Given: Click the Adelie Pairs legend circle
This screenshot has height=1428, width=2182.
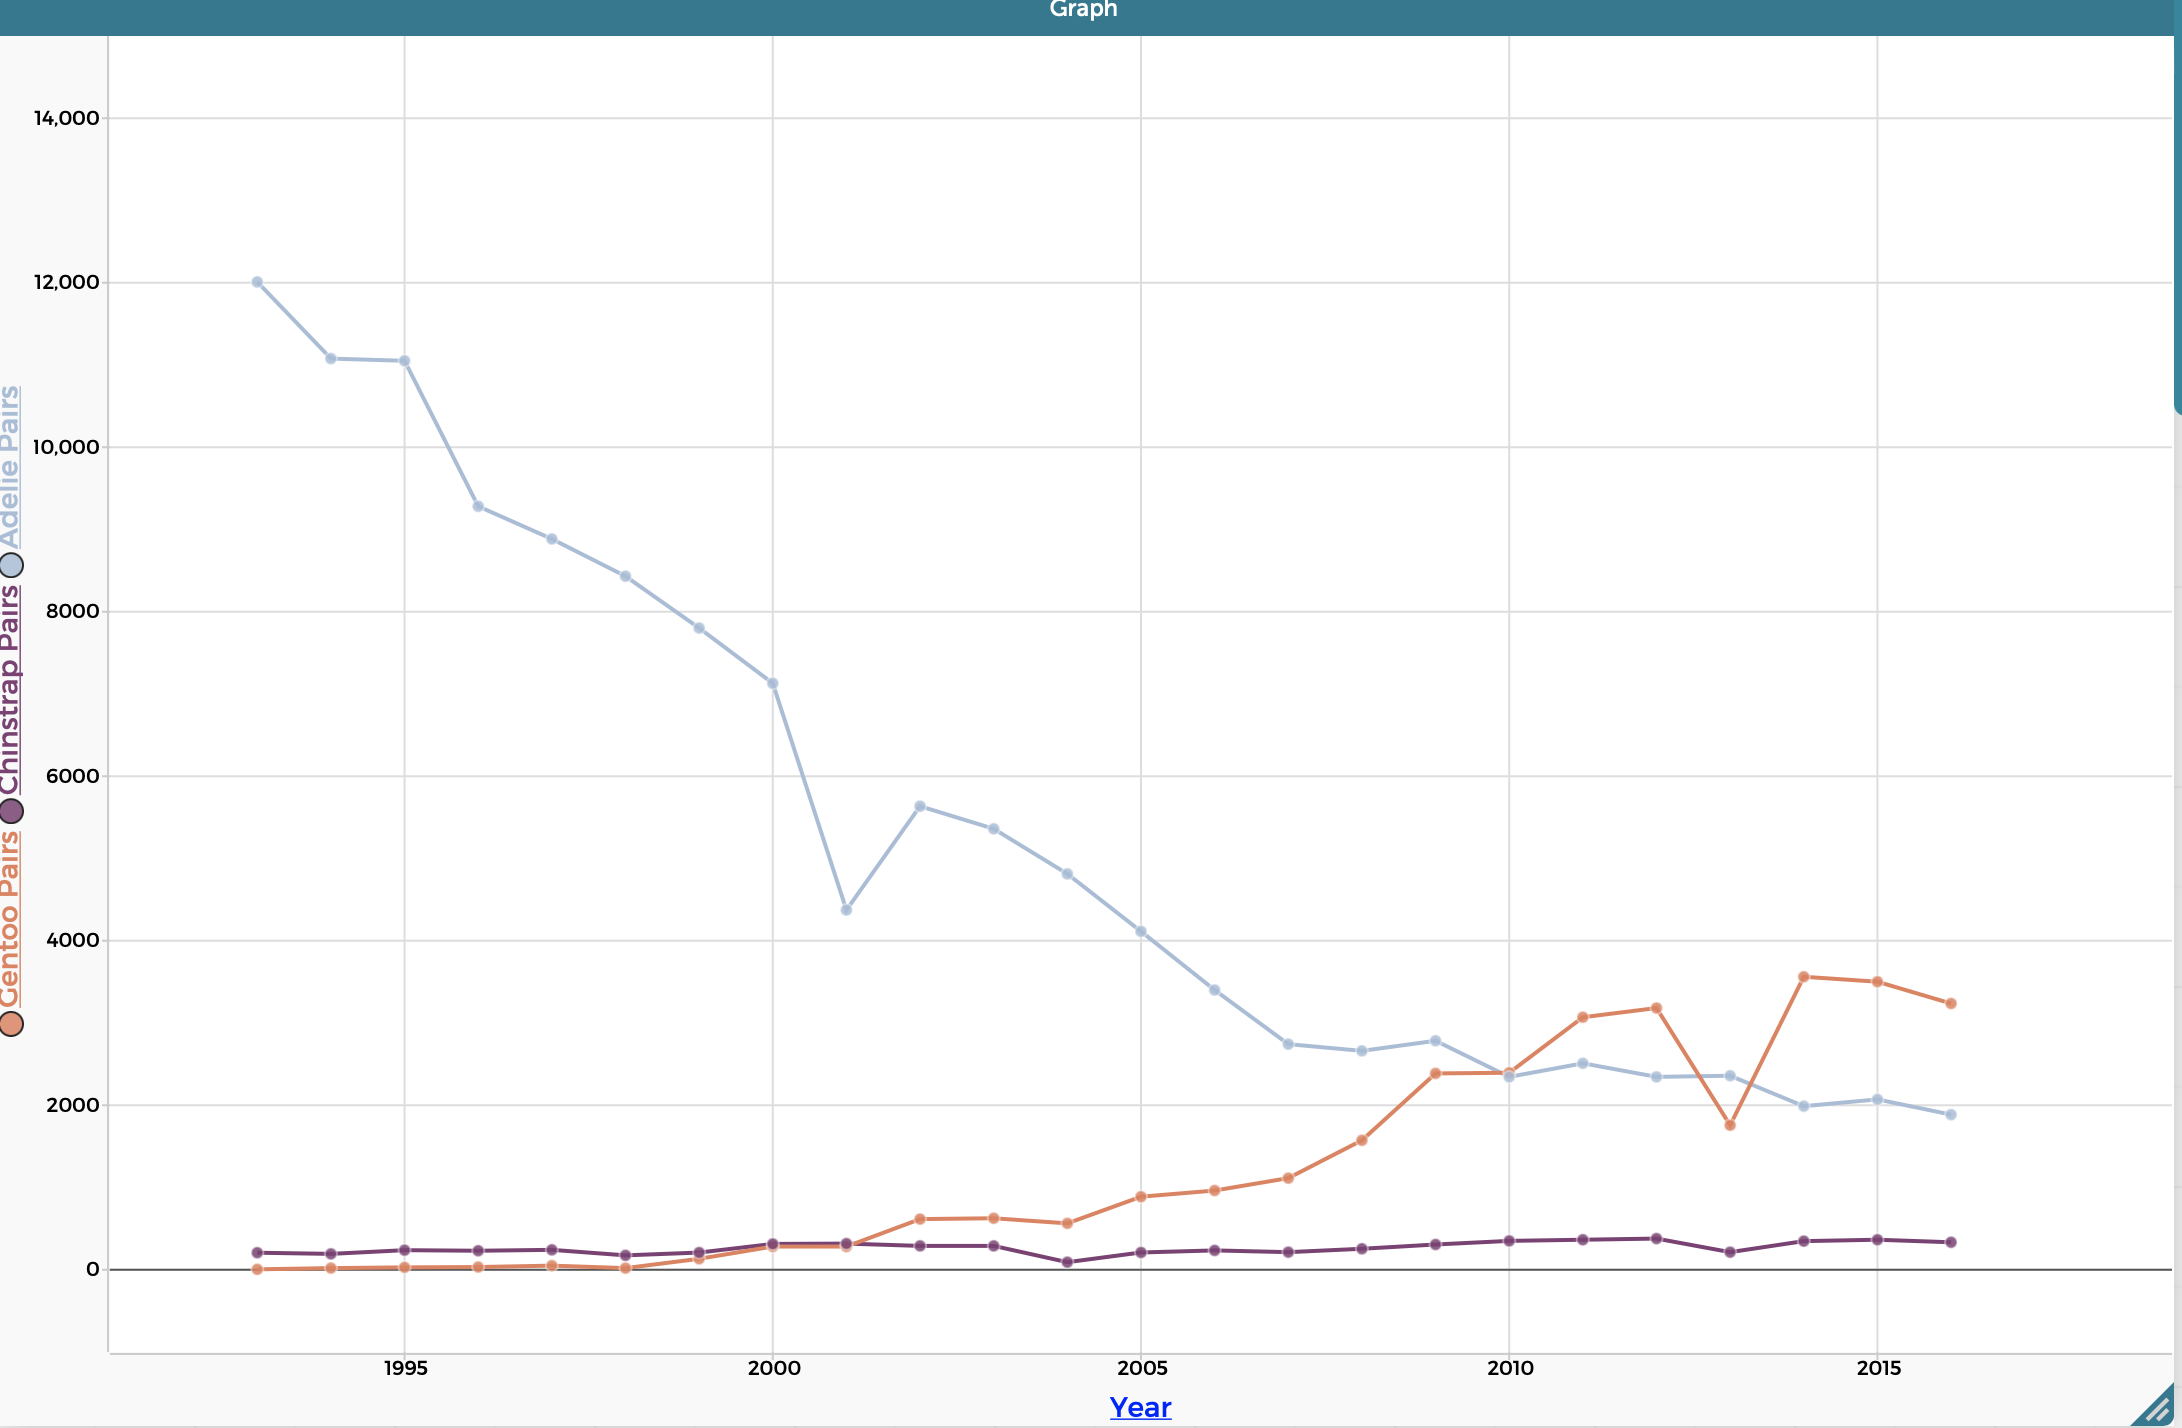Looking at the screenshot, I should tap(11, 565).
